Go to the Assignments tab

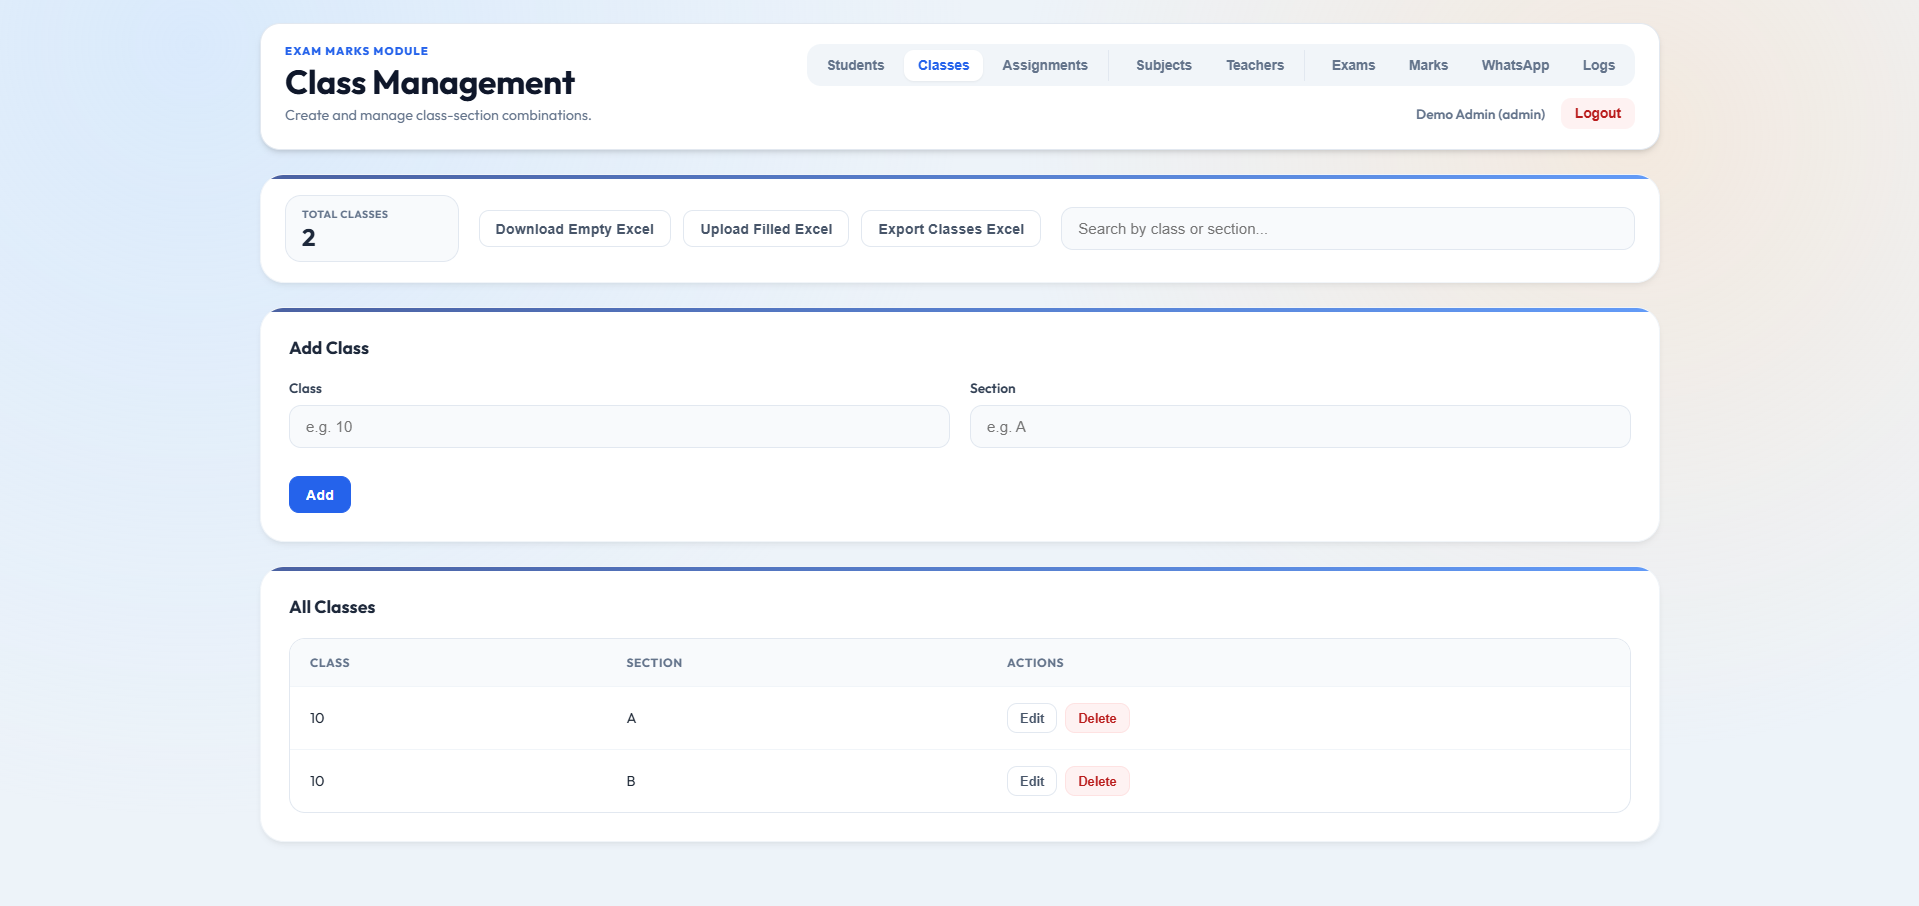pos(1045,65)
